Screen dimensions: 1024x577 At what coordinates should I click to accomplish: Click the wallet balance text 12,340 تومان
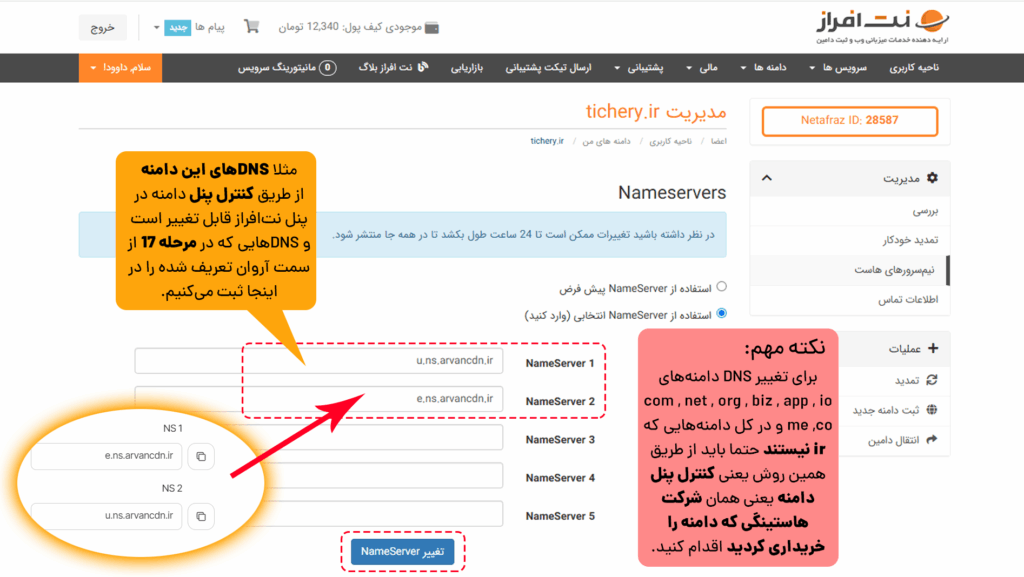[349, 27]
